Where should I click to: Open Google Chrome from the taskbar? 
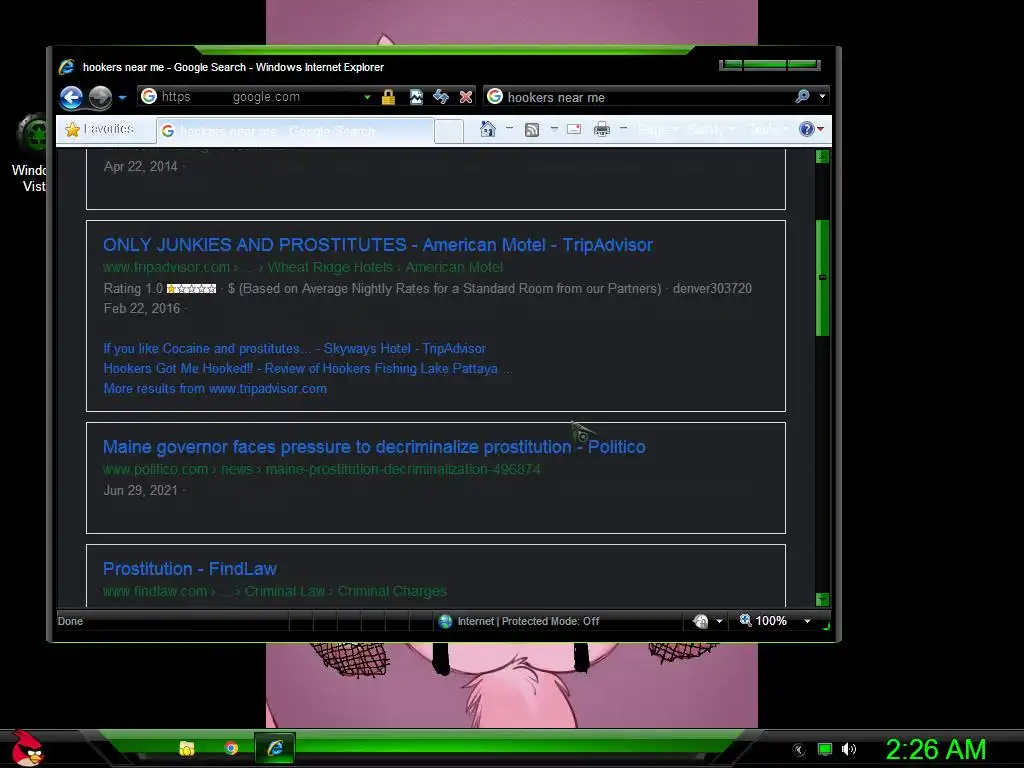231,748
